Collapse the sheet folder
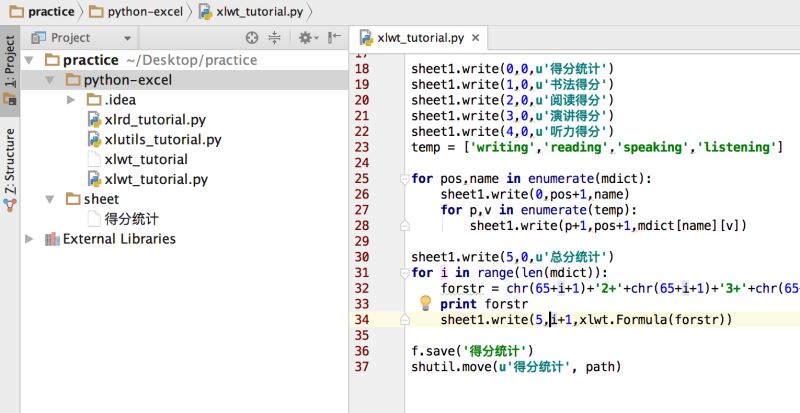 coord(49,199)
